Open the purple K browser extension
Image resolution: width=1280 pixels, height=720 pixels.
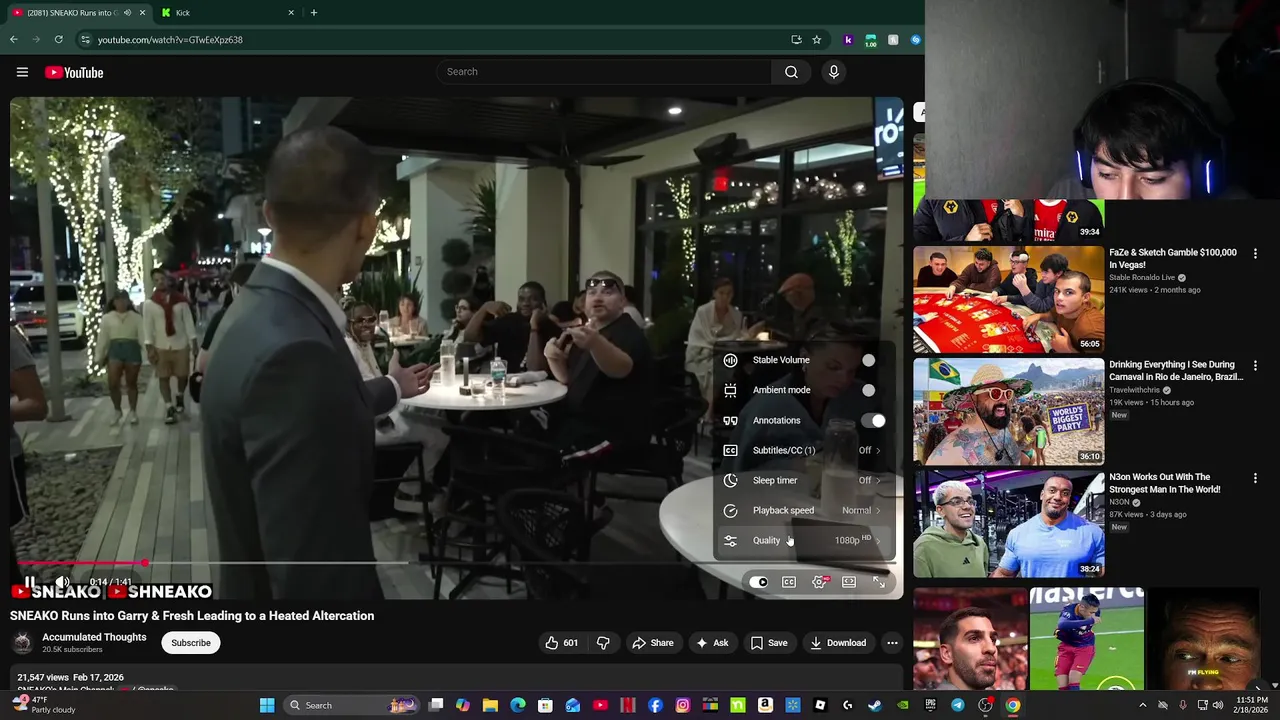point(848,40)
